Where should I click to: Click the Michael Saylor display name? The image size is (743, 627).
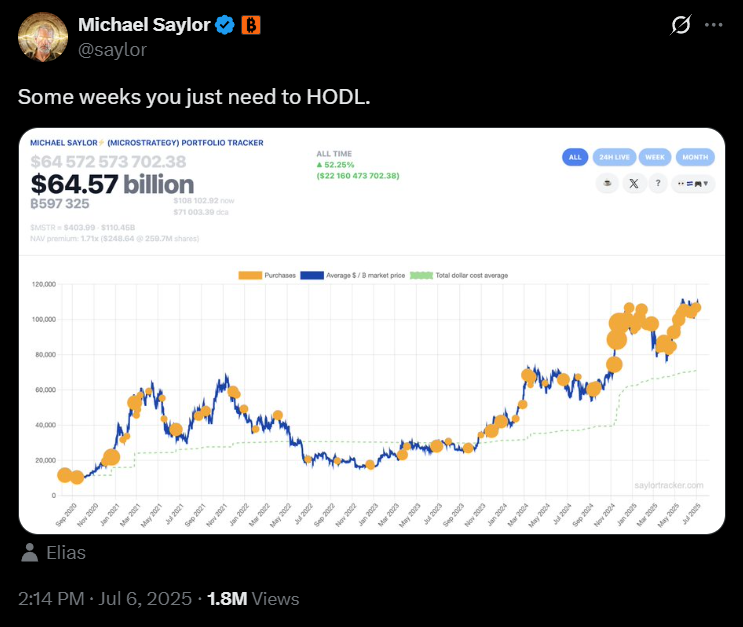[144, 25]
